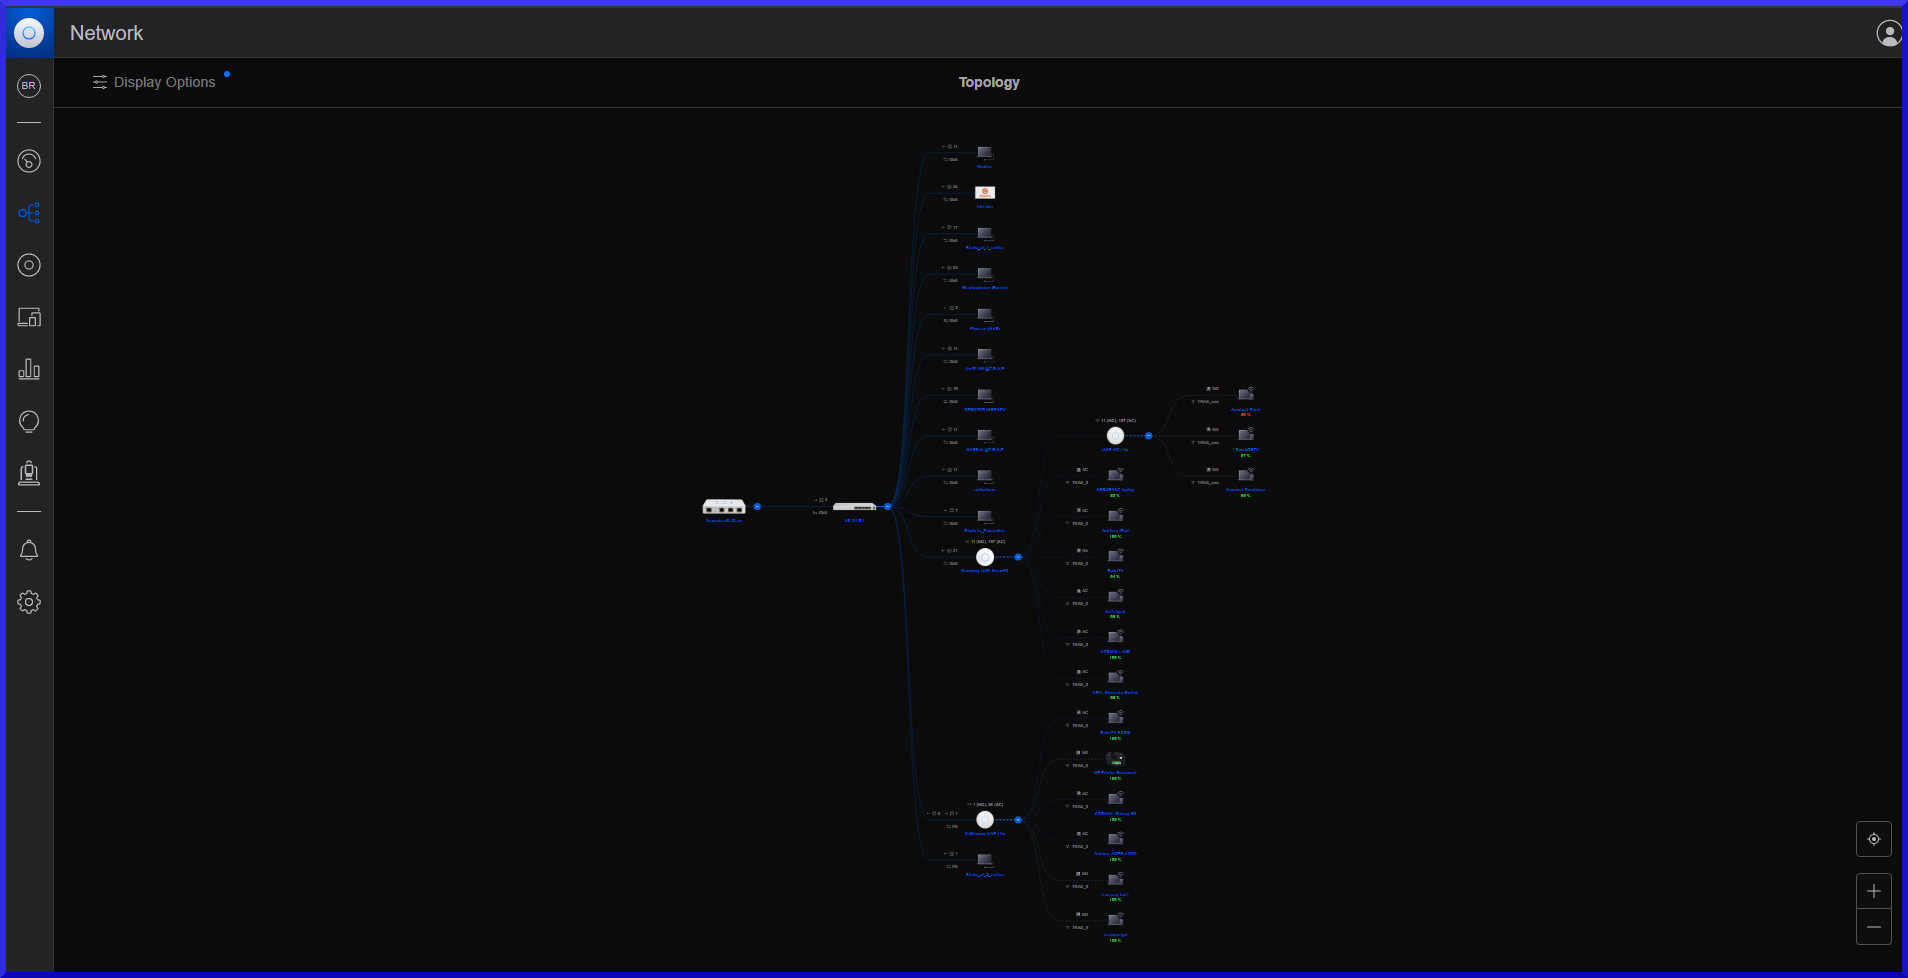Image resolution: width=1908 pixels, height=978 pixels.
Task: Expand the Display Options panel
Action: coord(155,82)
